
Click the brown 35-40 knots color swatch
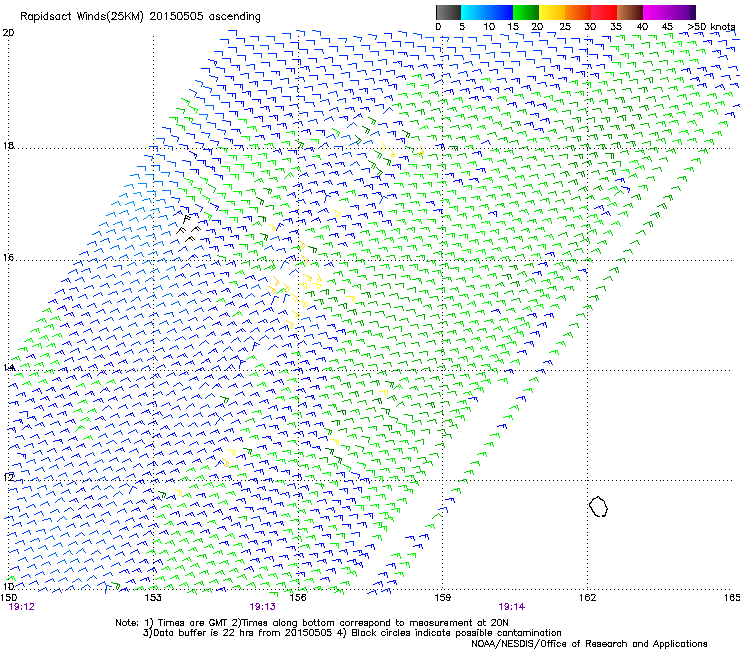click(630, 12)
